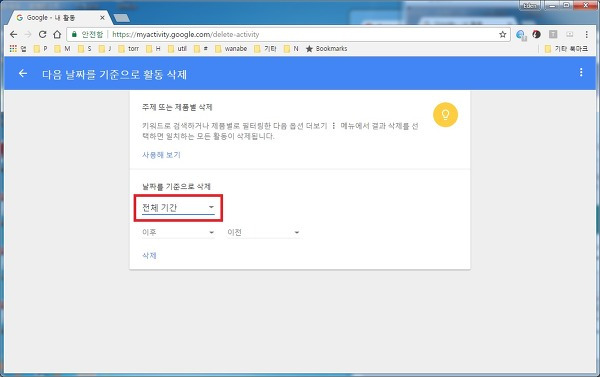
Task: Open the M bookmarks folder
Action: coord(62,49)
